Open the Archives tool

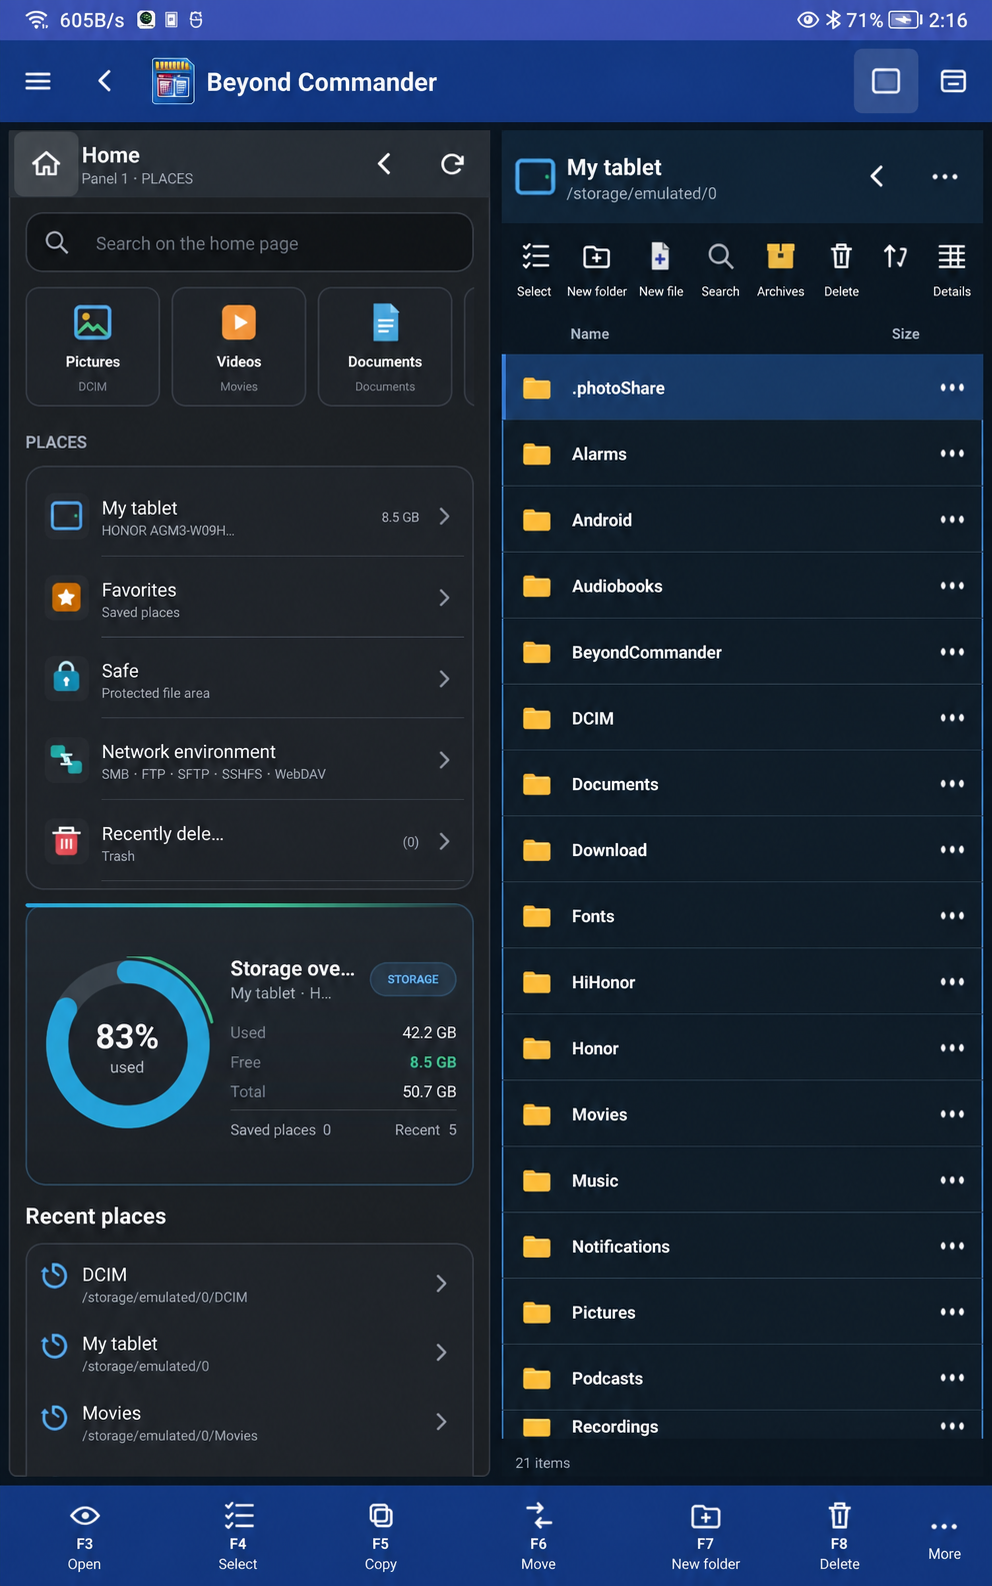781,270
